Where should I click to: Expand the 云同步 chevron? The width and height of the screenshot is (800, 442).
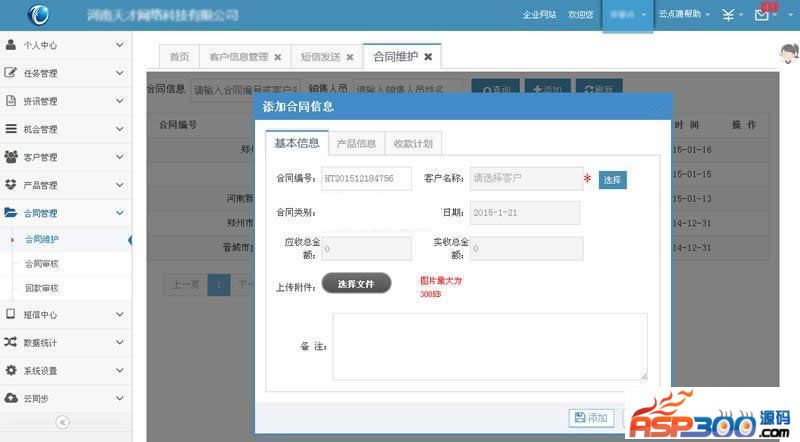pyautogui.click(x=119, y=398)
